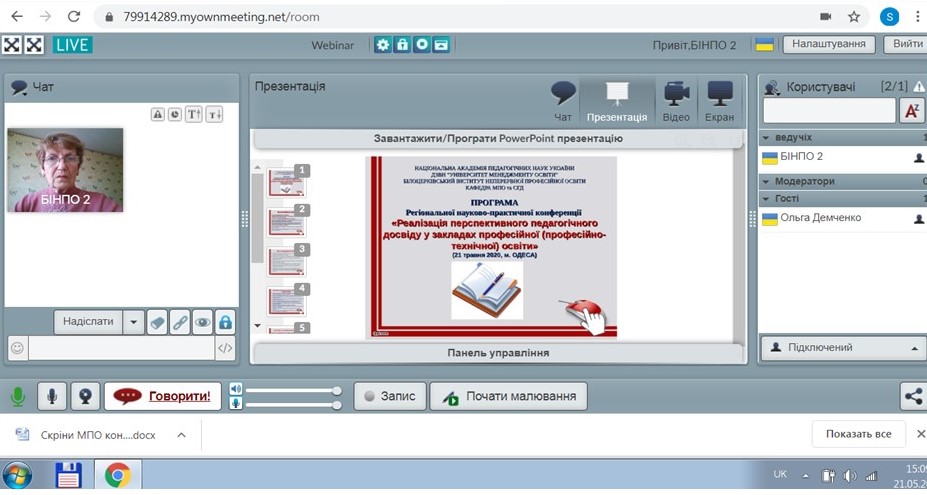Open the dropdown arrow beside Надіслати
This screenshot has height=495, width=927.
point(133,322)
